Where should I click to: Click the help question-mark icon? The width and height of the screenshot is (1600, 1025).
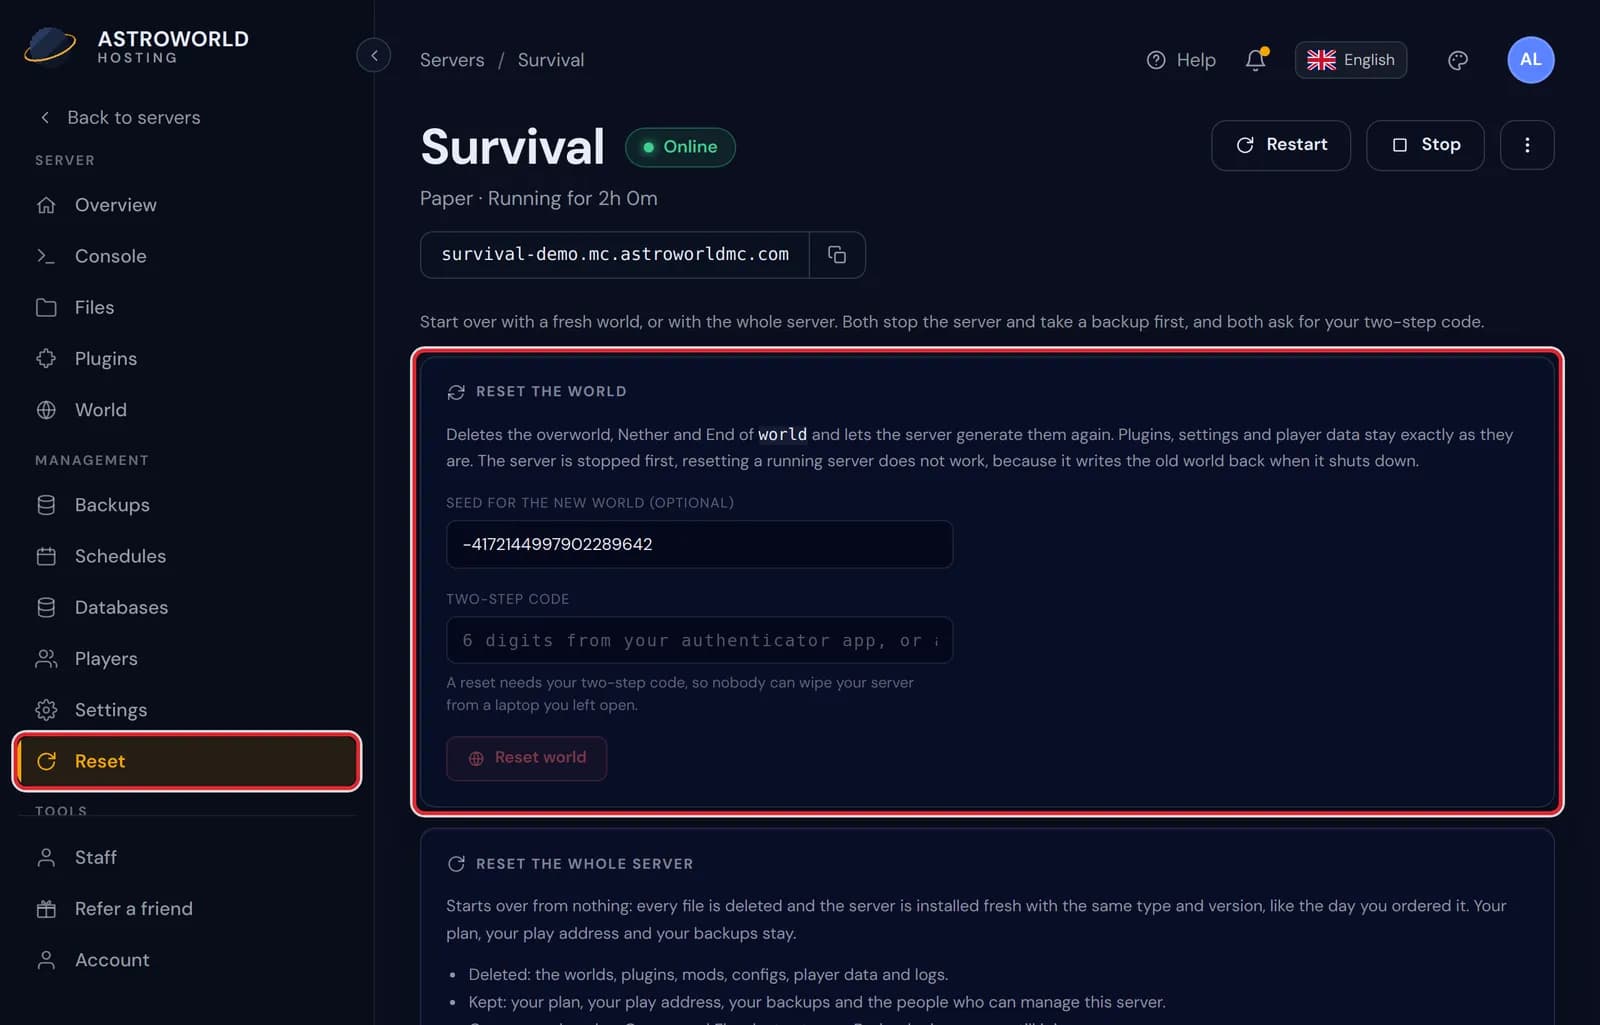(1156, 60)
